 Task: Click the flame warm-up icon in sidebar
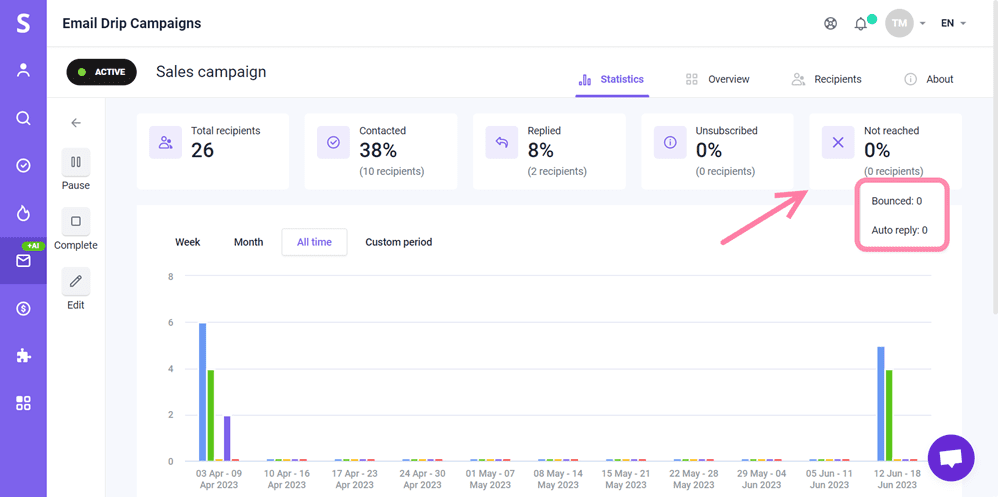pos(23,213)
